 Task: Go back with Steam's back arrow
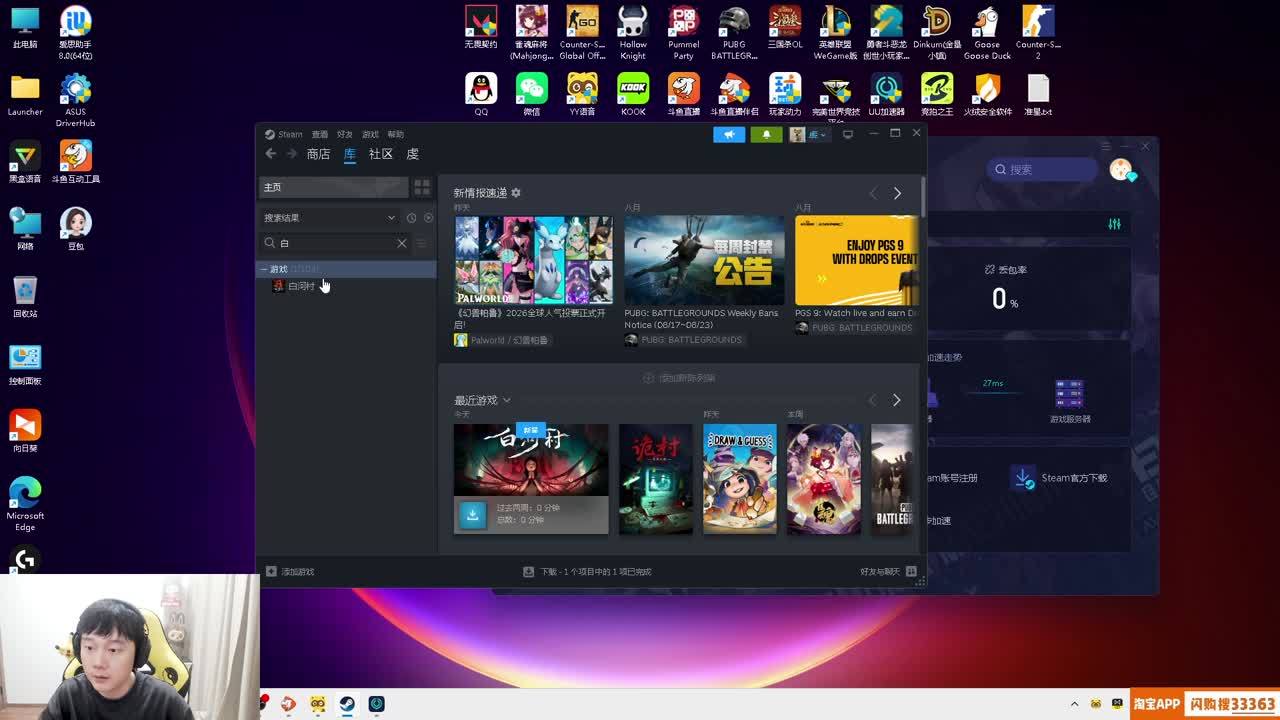point(271,154)
